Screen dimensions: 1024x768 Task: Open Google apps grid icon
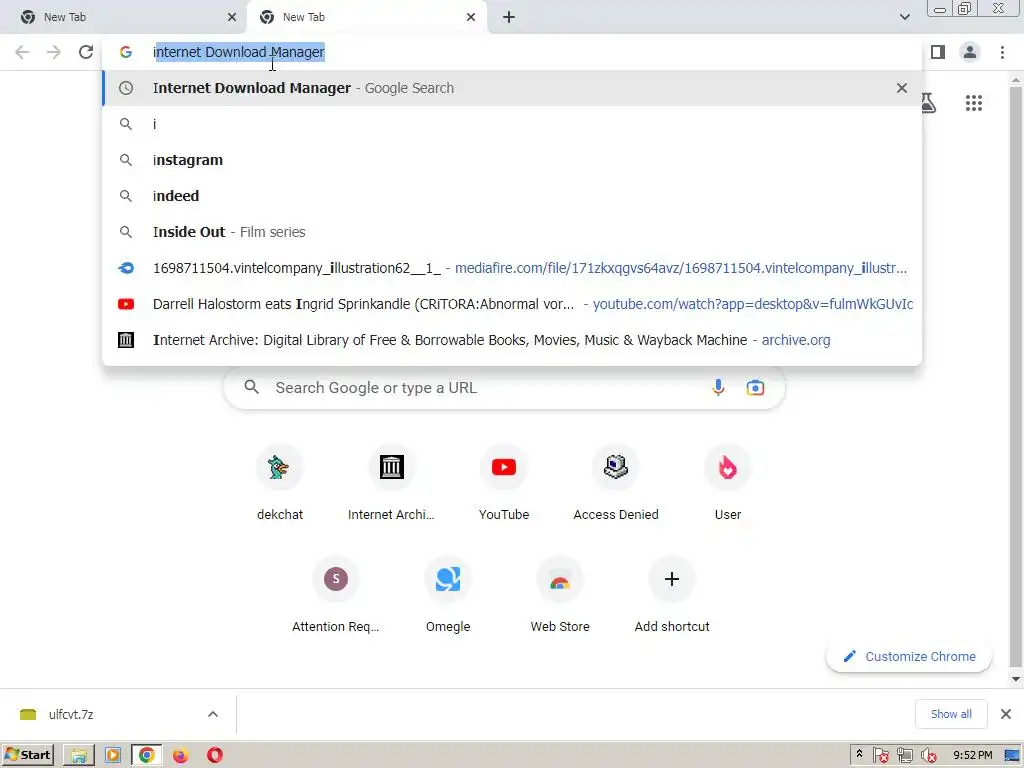coord(974,103)
